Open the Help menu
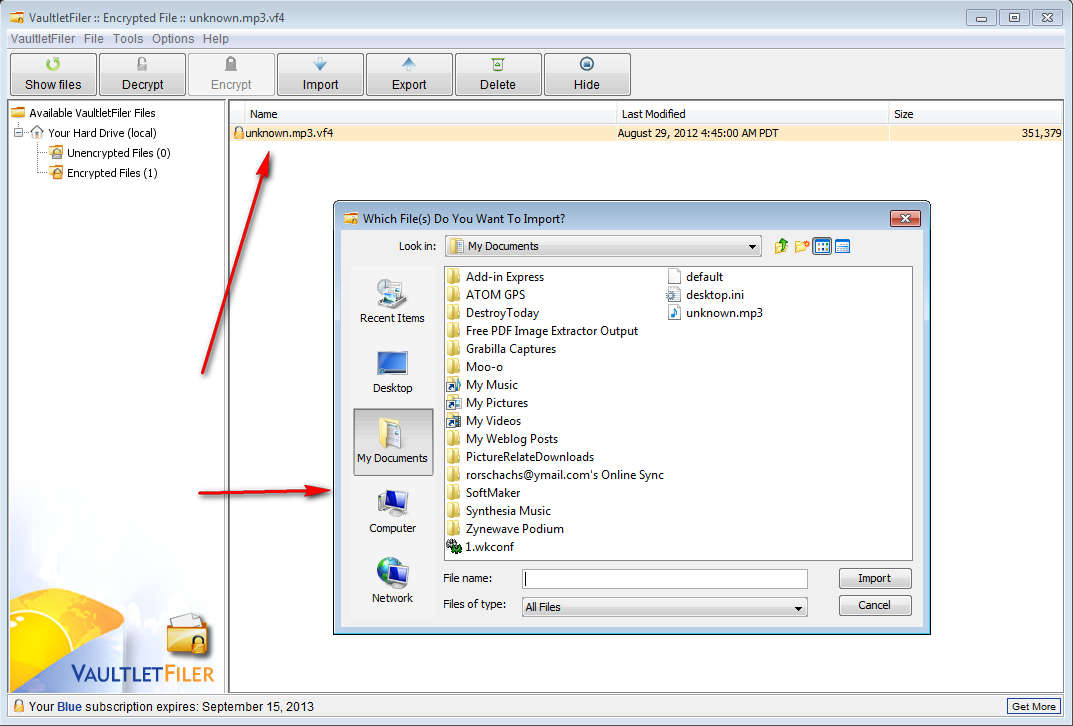This screenshot has height=726, width=1073. (216, 39)
